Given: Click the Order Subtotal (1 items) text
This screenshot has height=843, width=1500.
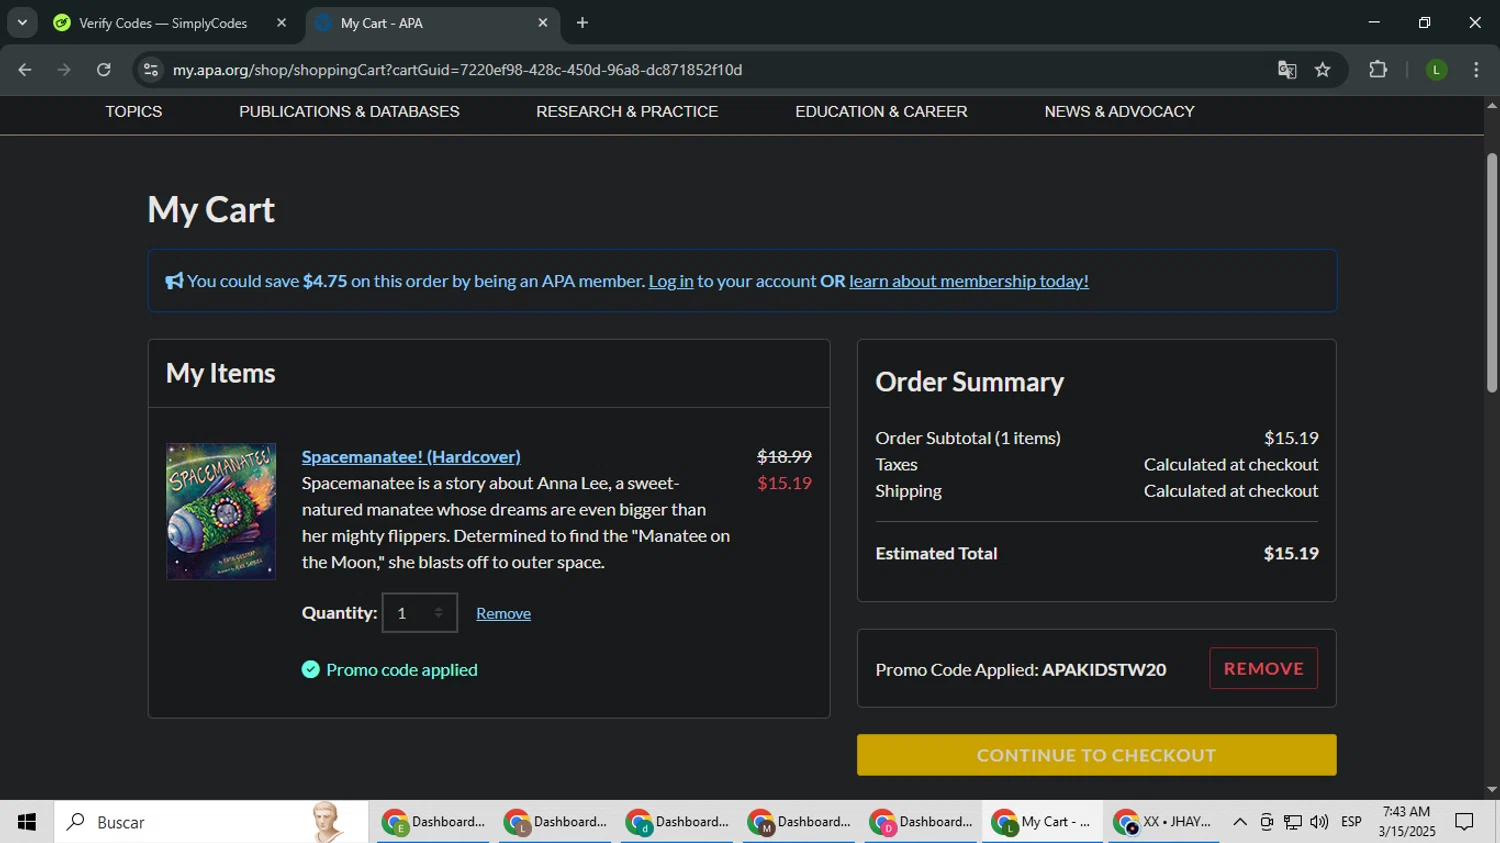Looking at the screenshot, I should click(968, 438).
